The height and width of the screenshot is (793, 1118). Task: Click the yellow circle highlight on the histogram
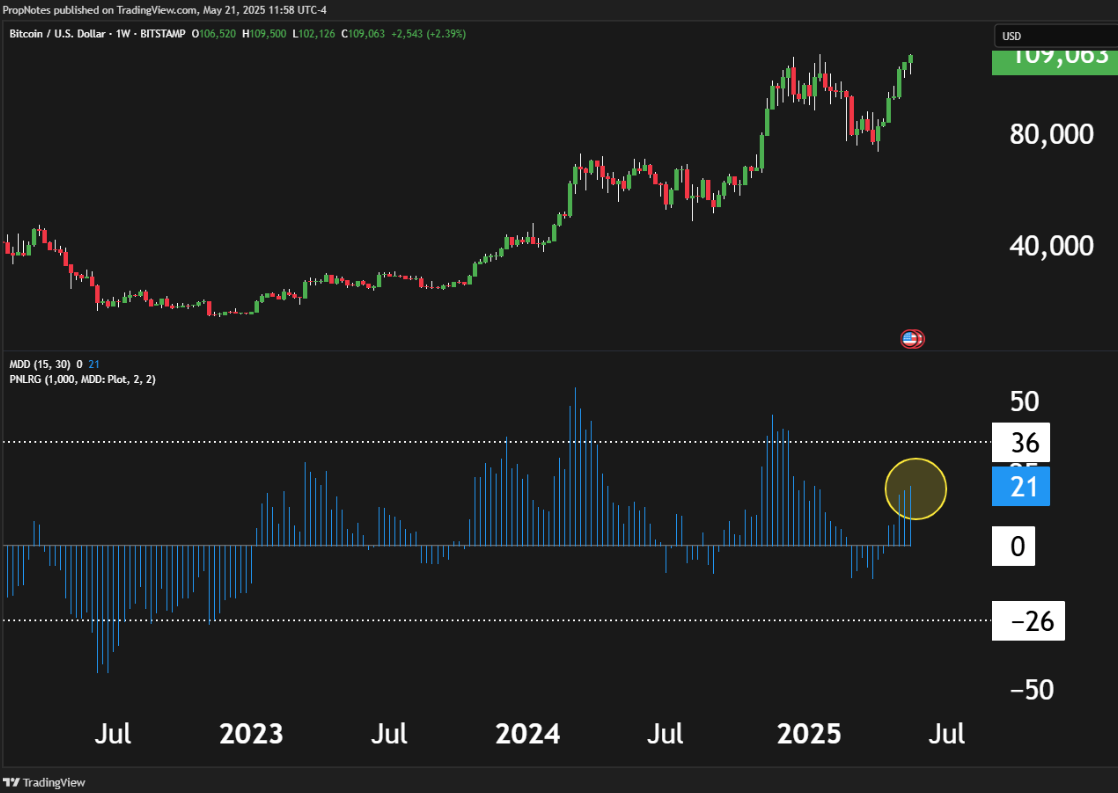pyautogui.click(x=915, y=489)
